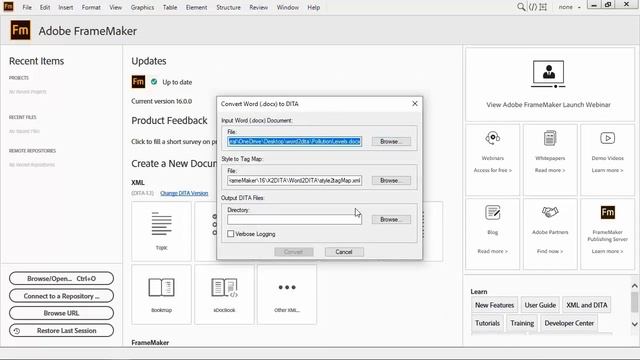Screen dimensions: 640x360
Task: Click the XML and DITA button
Action: [x=587, y=305]
